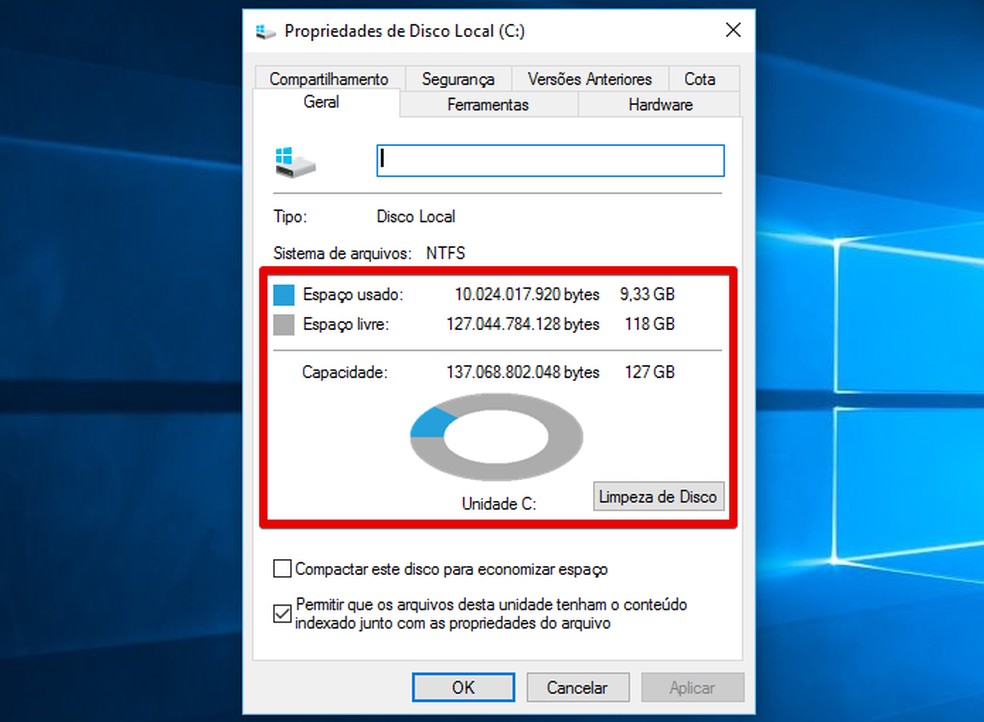Click the drive name text field
This screenshot has width=984, height=722.
pyautogui.click(x=550, y=161)
